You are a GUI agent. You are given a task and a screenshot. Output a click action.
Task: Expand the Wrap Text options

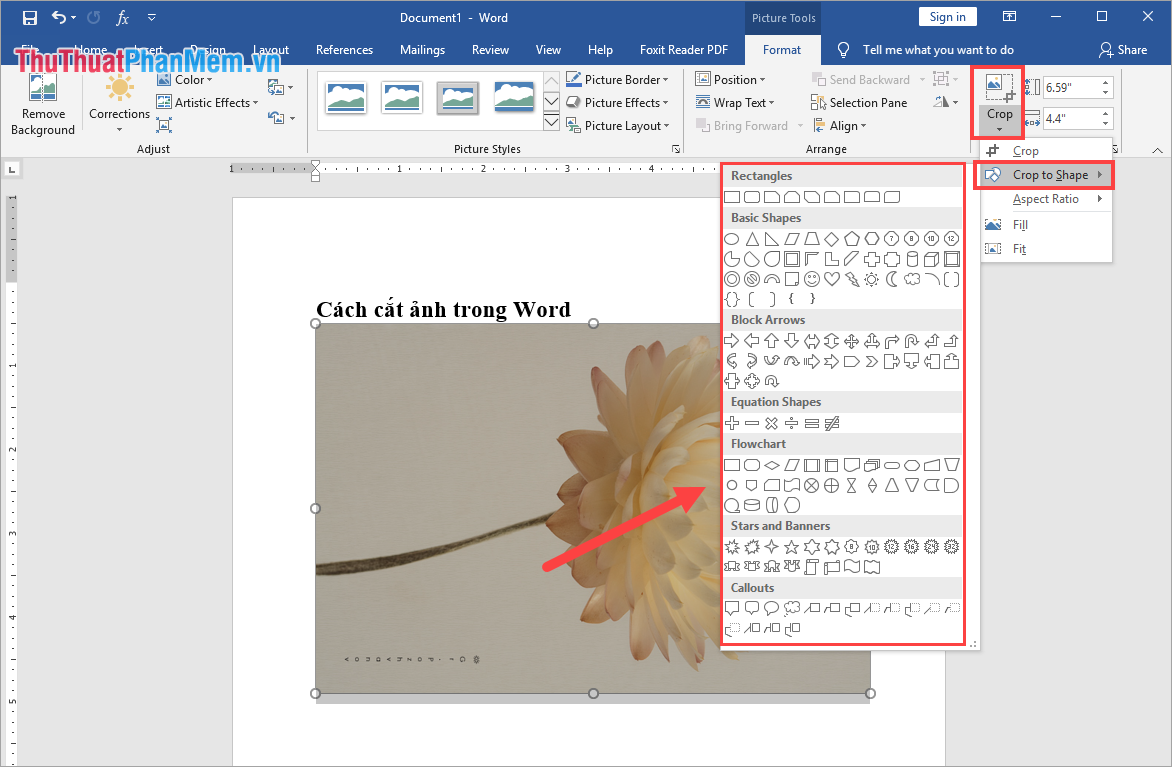pyautogui.click(x=735, y=102)
